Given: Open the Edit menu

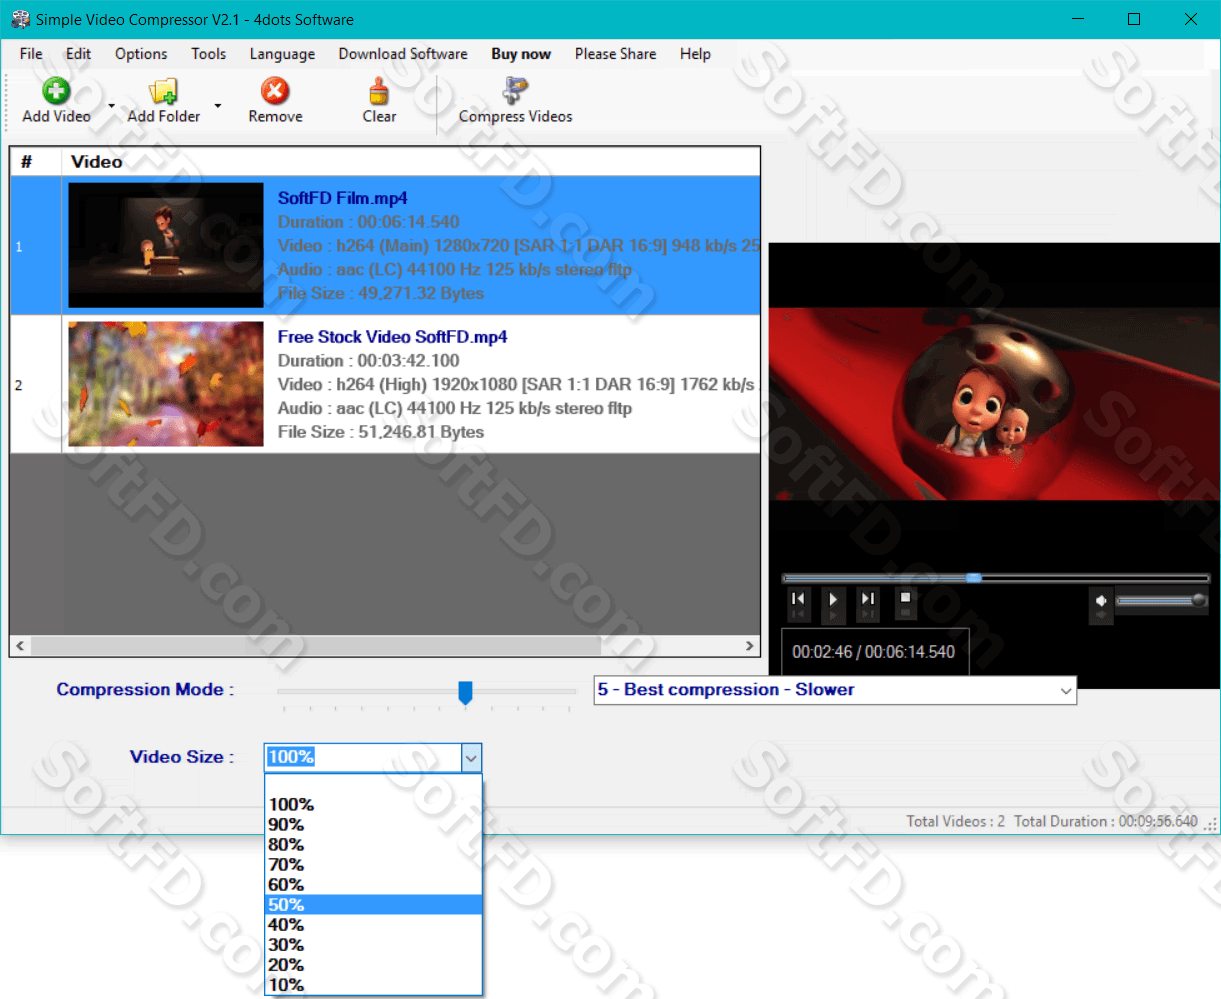Looking at the screenshot, I should [x=78, y=54].
